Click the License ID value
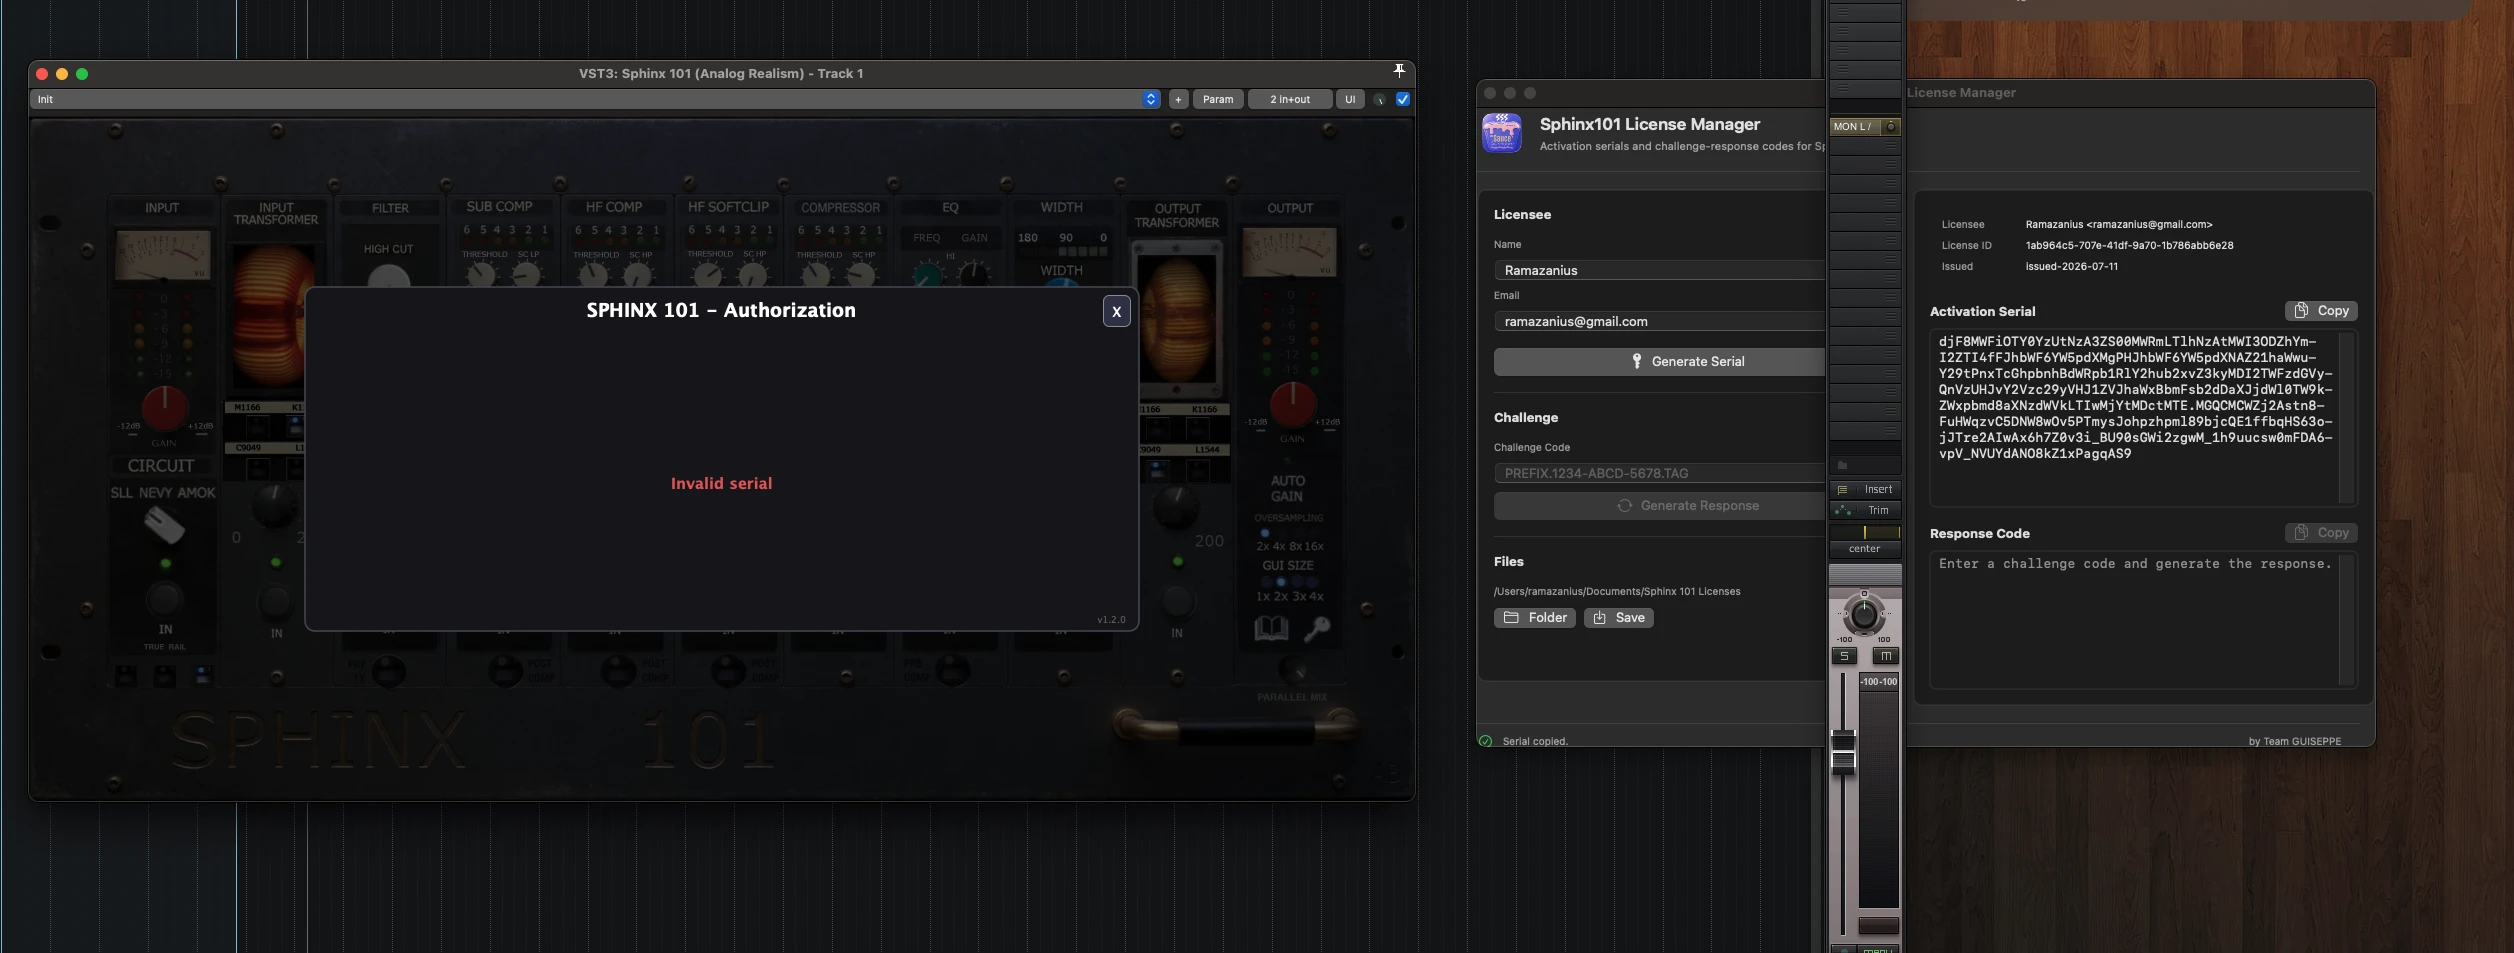The image size is (2514, 953). point(2129,245)
